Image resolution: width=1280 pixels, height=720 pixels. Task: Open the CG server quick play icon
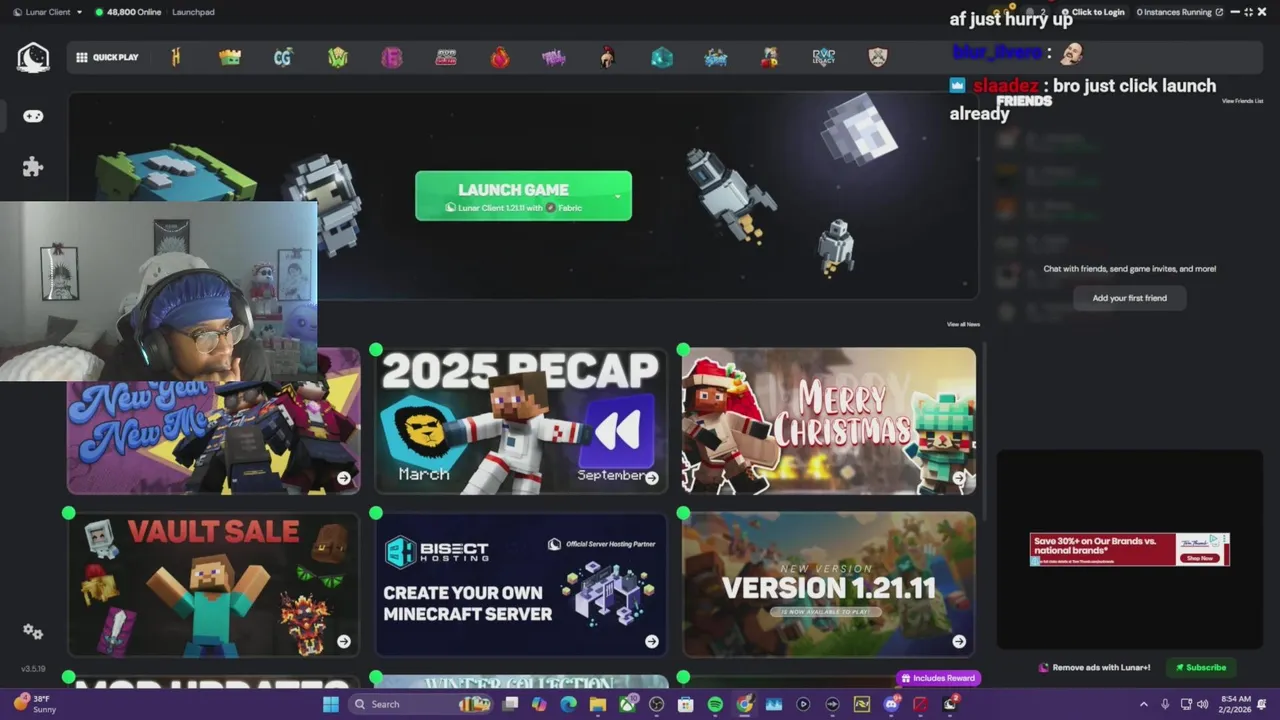pos(283,57)
